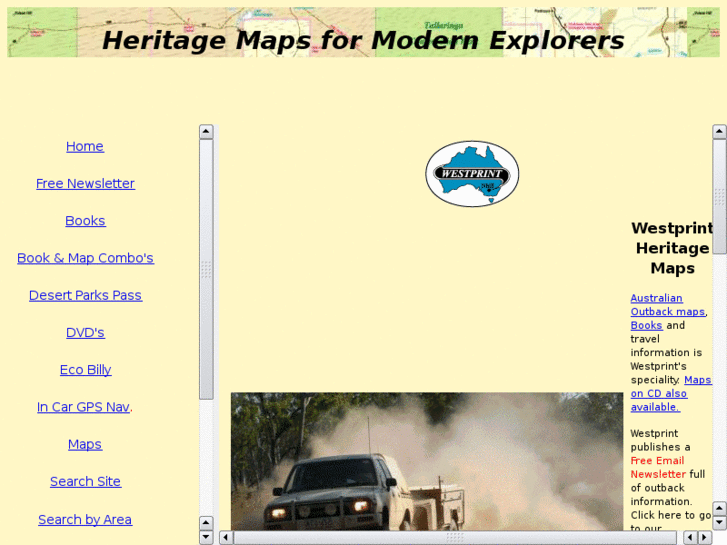
Task: Click sidebar frame vertical scrollbar thumb
Action: [206, 269]
